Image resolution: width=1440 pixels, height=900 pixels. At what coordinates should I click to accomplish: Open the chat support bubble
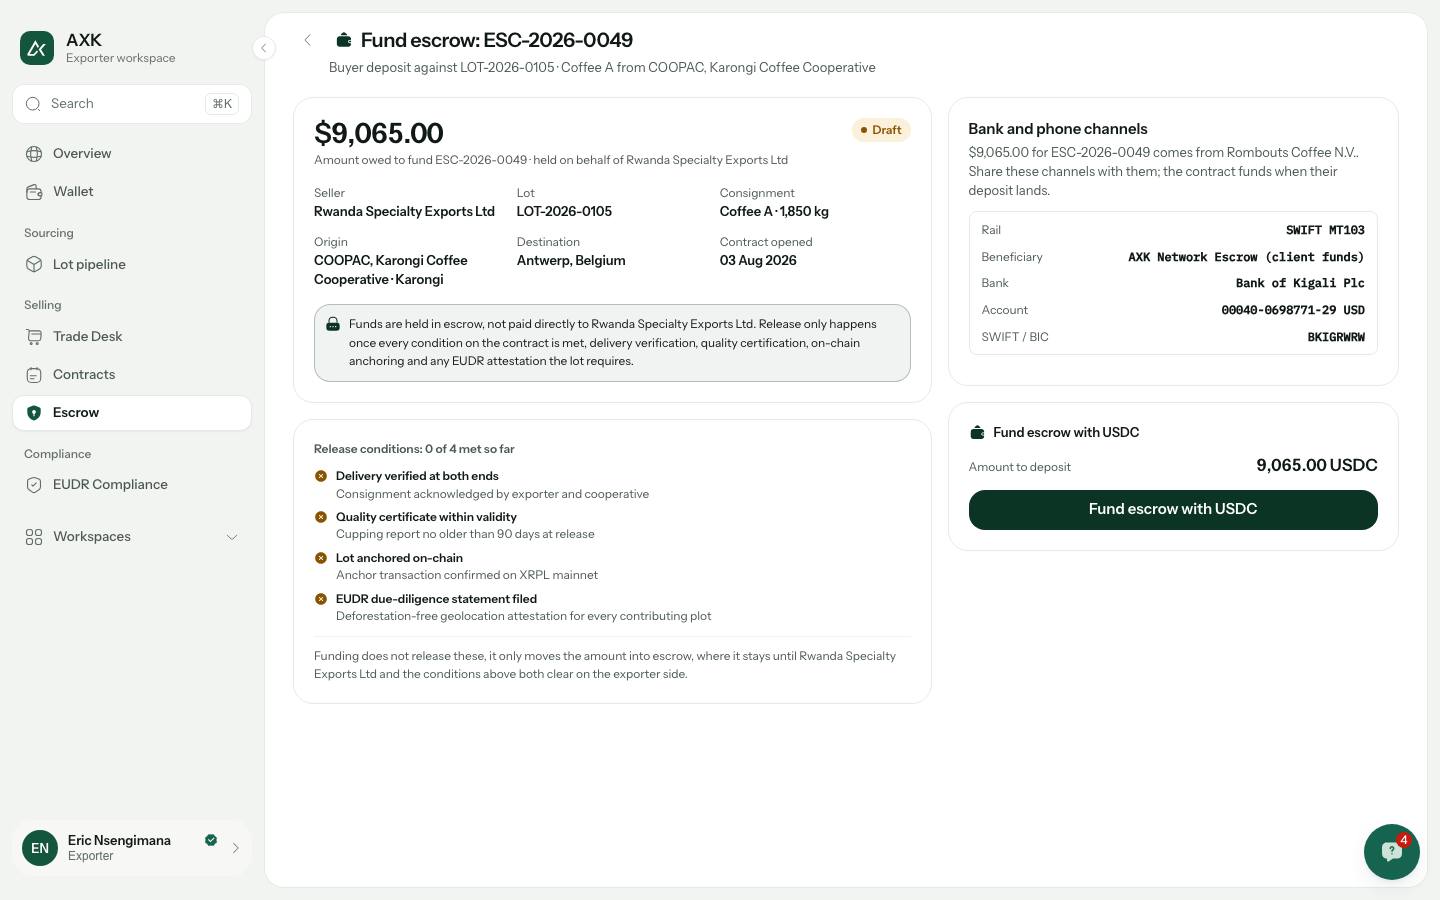tap(1391, 852)
